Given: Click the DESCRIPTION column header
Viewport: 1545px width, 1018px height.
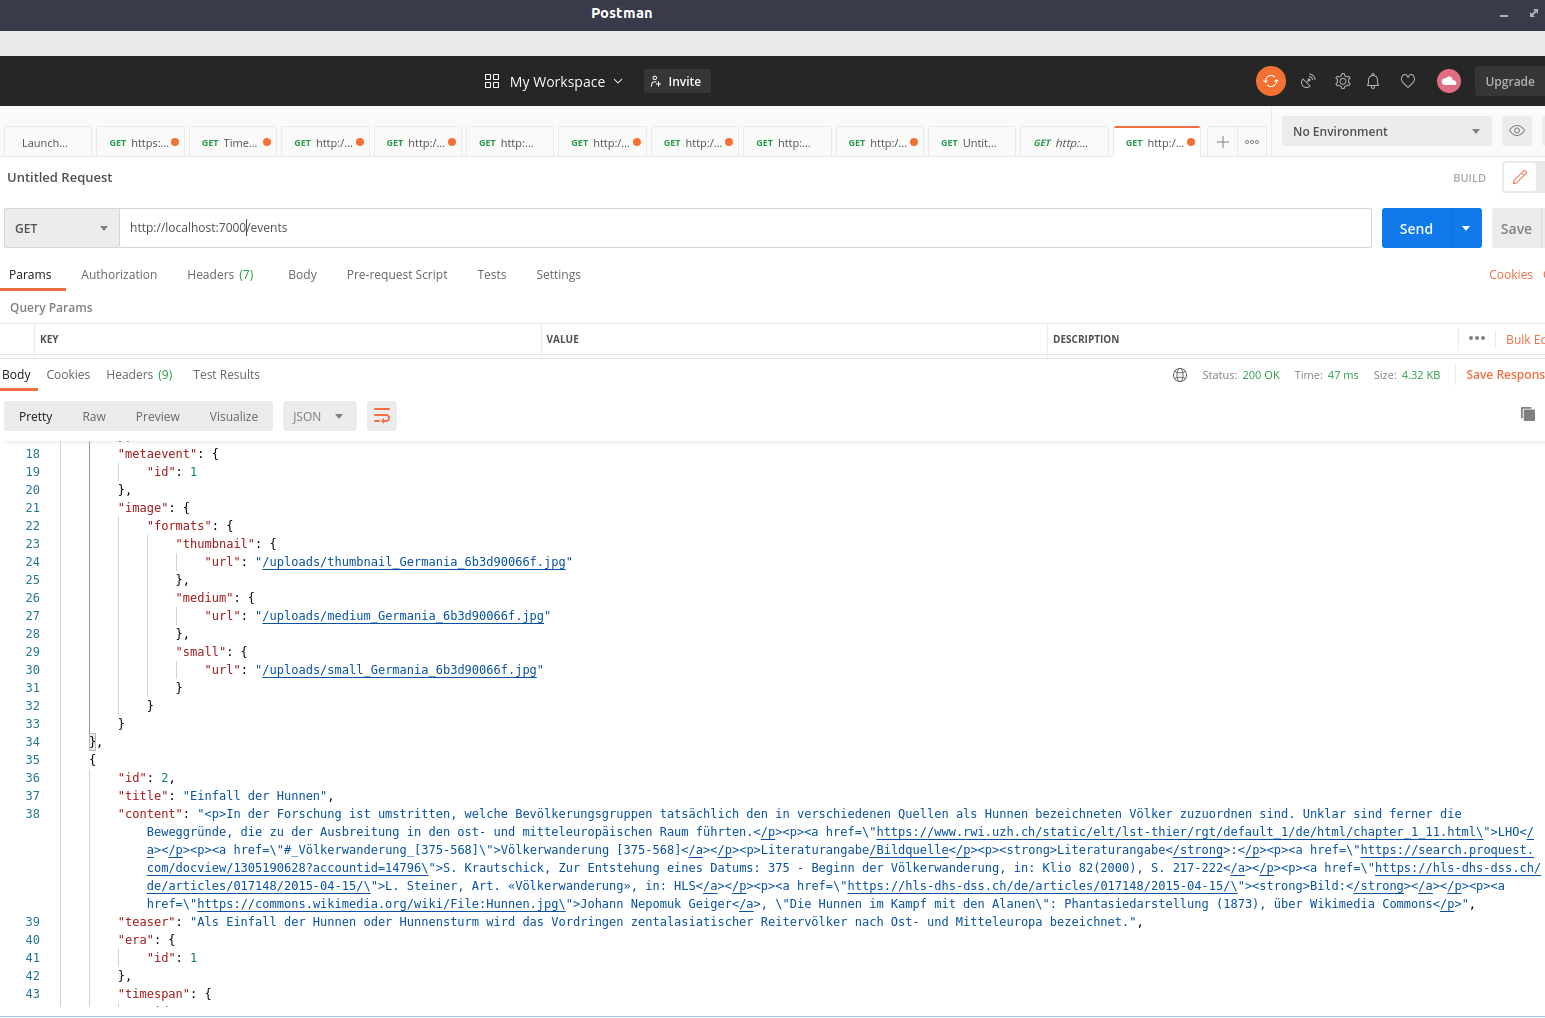Looking at the screenshot, I should pyautogui.click(x=1086, y=339).
